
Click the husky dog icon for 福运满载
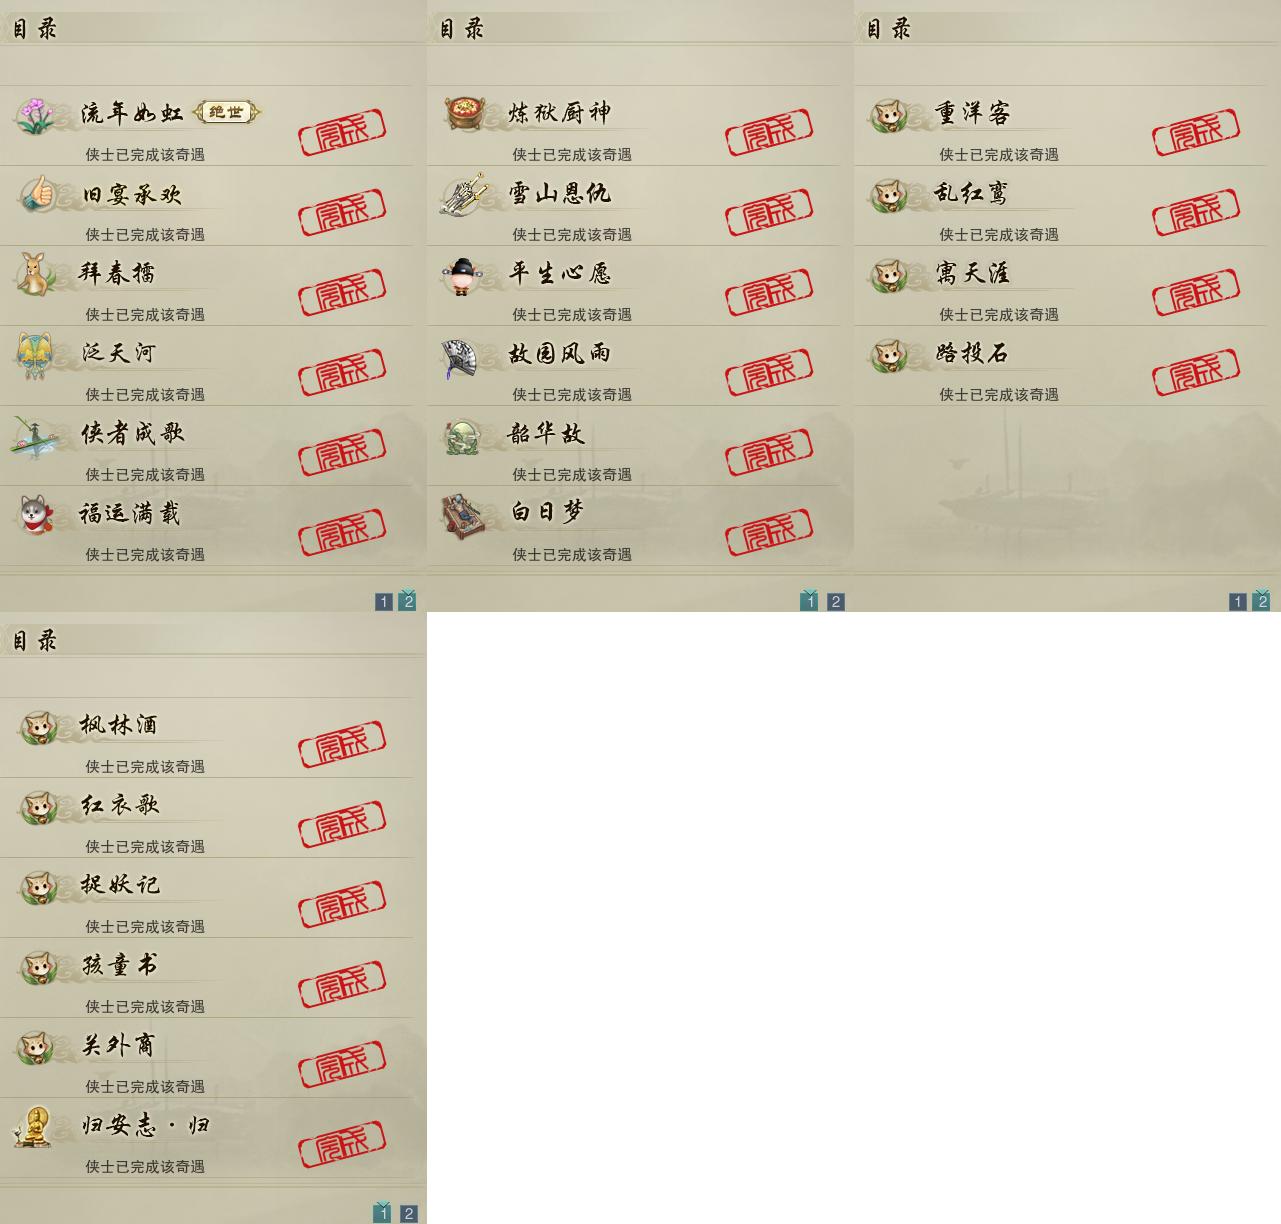tap(37, 514)
